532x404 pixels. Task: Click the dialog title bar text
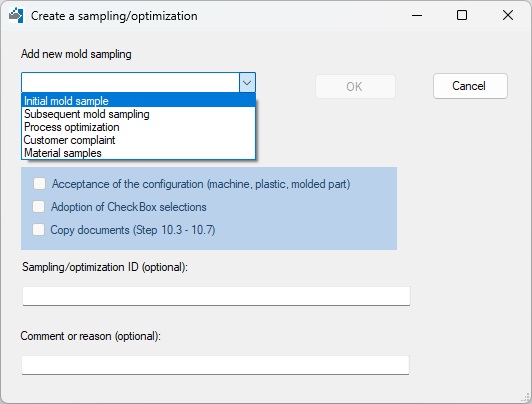pyautogui.click(x=114, y=16)
